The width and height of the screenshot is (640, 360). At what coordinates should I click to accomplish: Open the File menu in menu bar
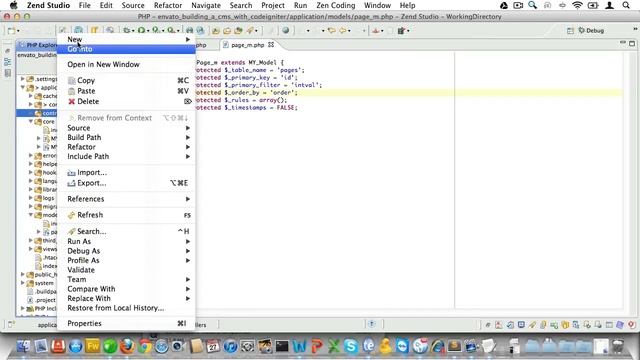coord(84,5)
